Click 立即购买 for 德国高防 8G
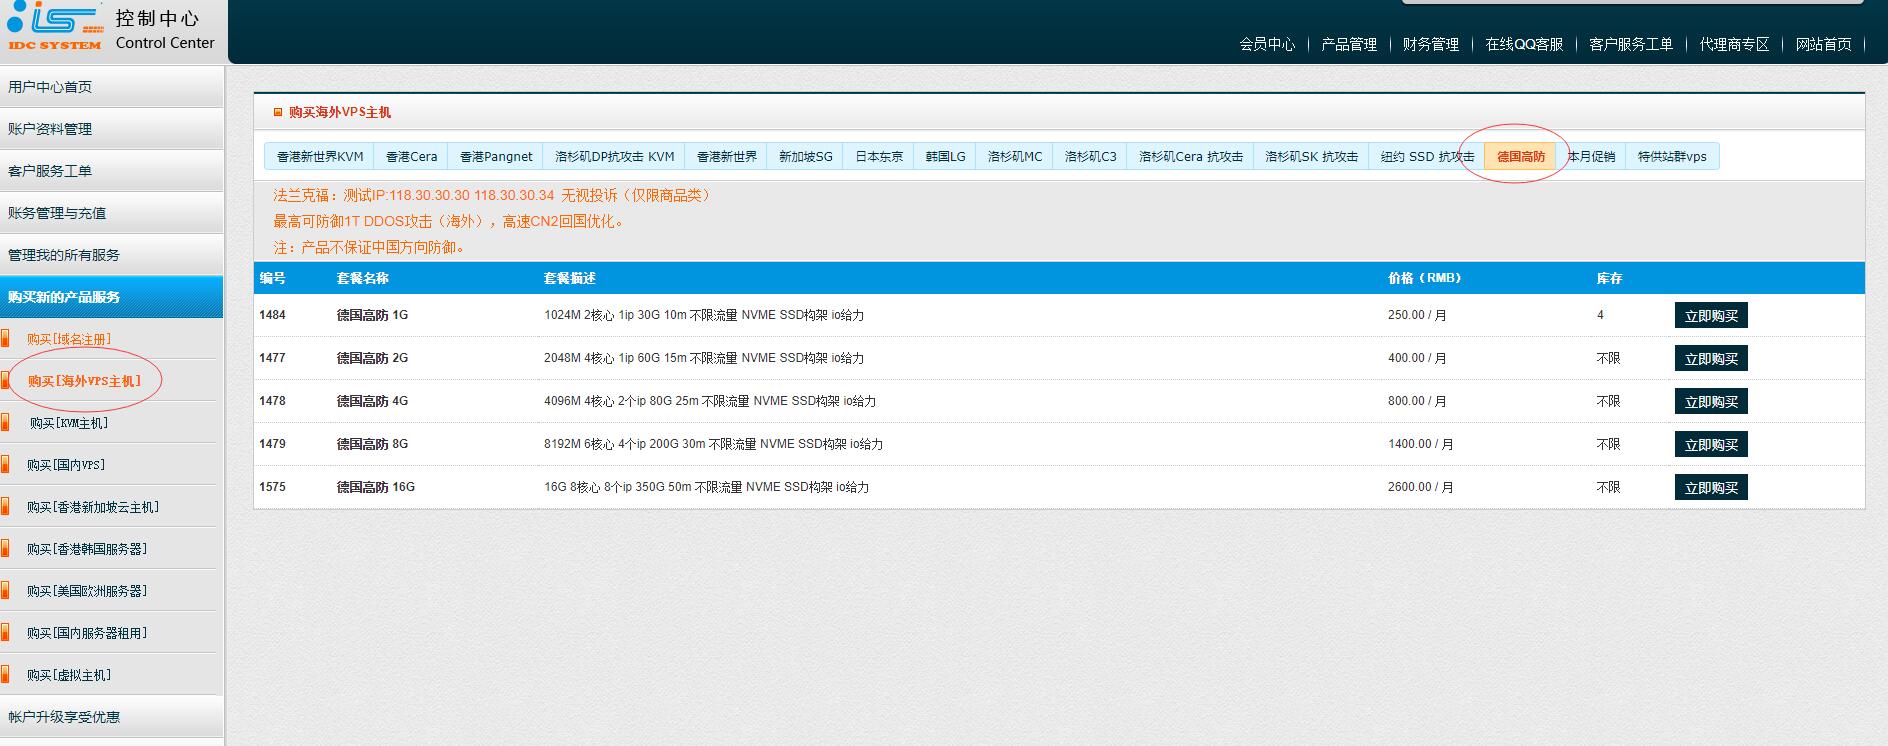 pyautogui.click(x=1711, y=444)
